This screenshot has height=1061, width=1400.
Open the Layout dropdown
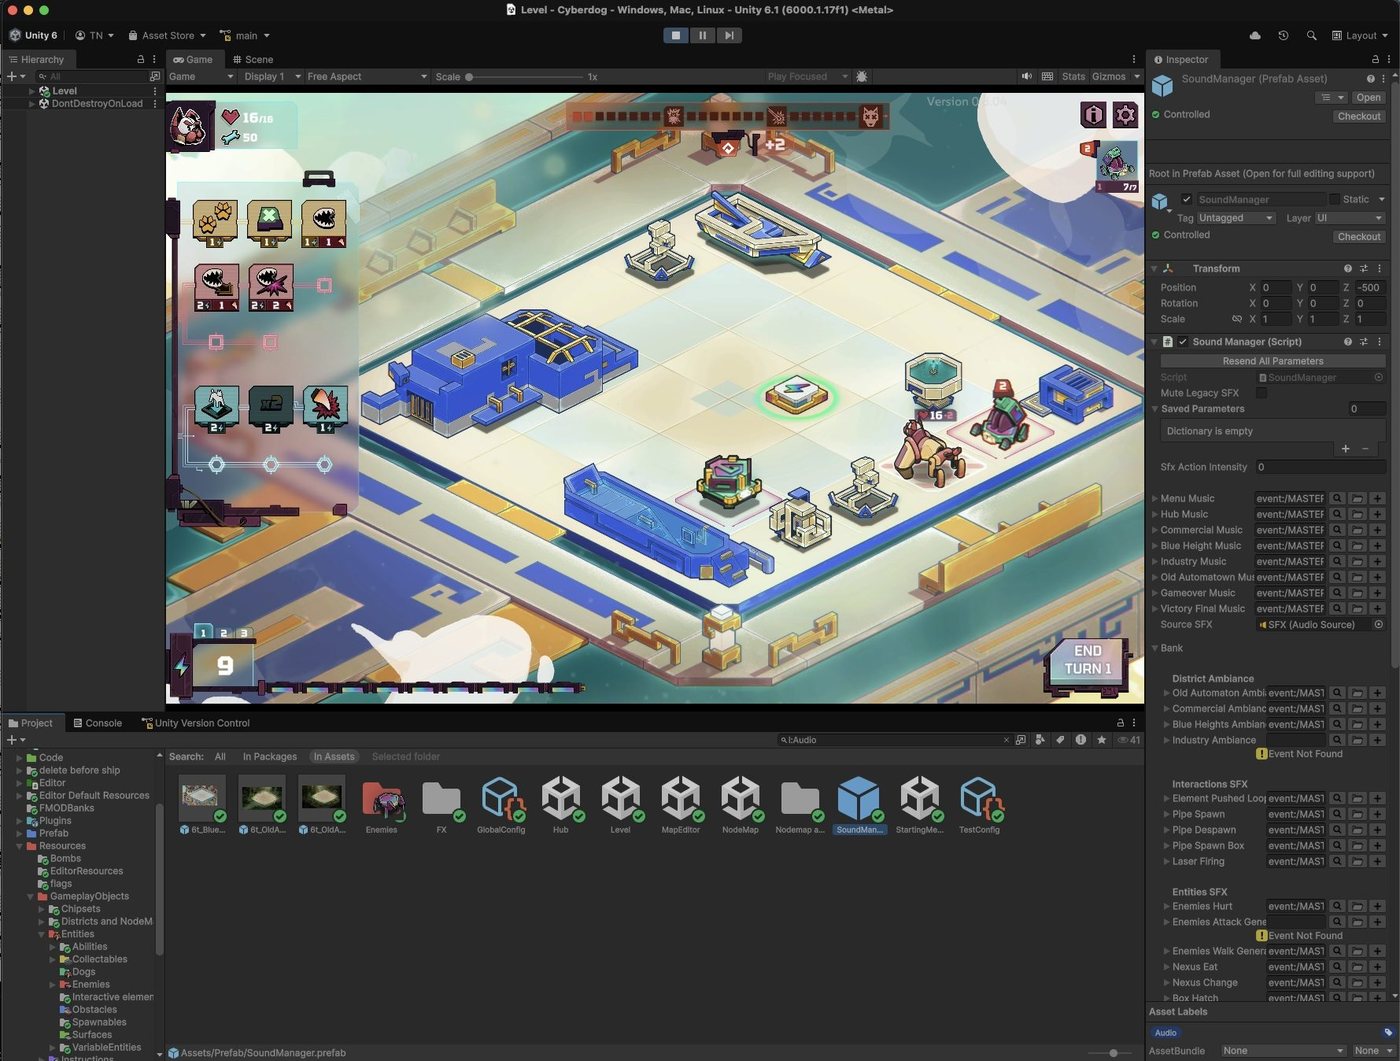click(x=1360, y=35)
